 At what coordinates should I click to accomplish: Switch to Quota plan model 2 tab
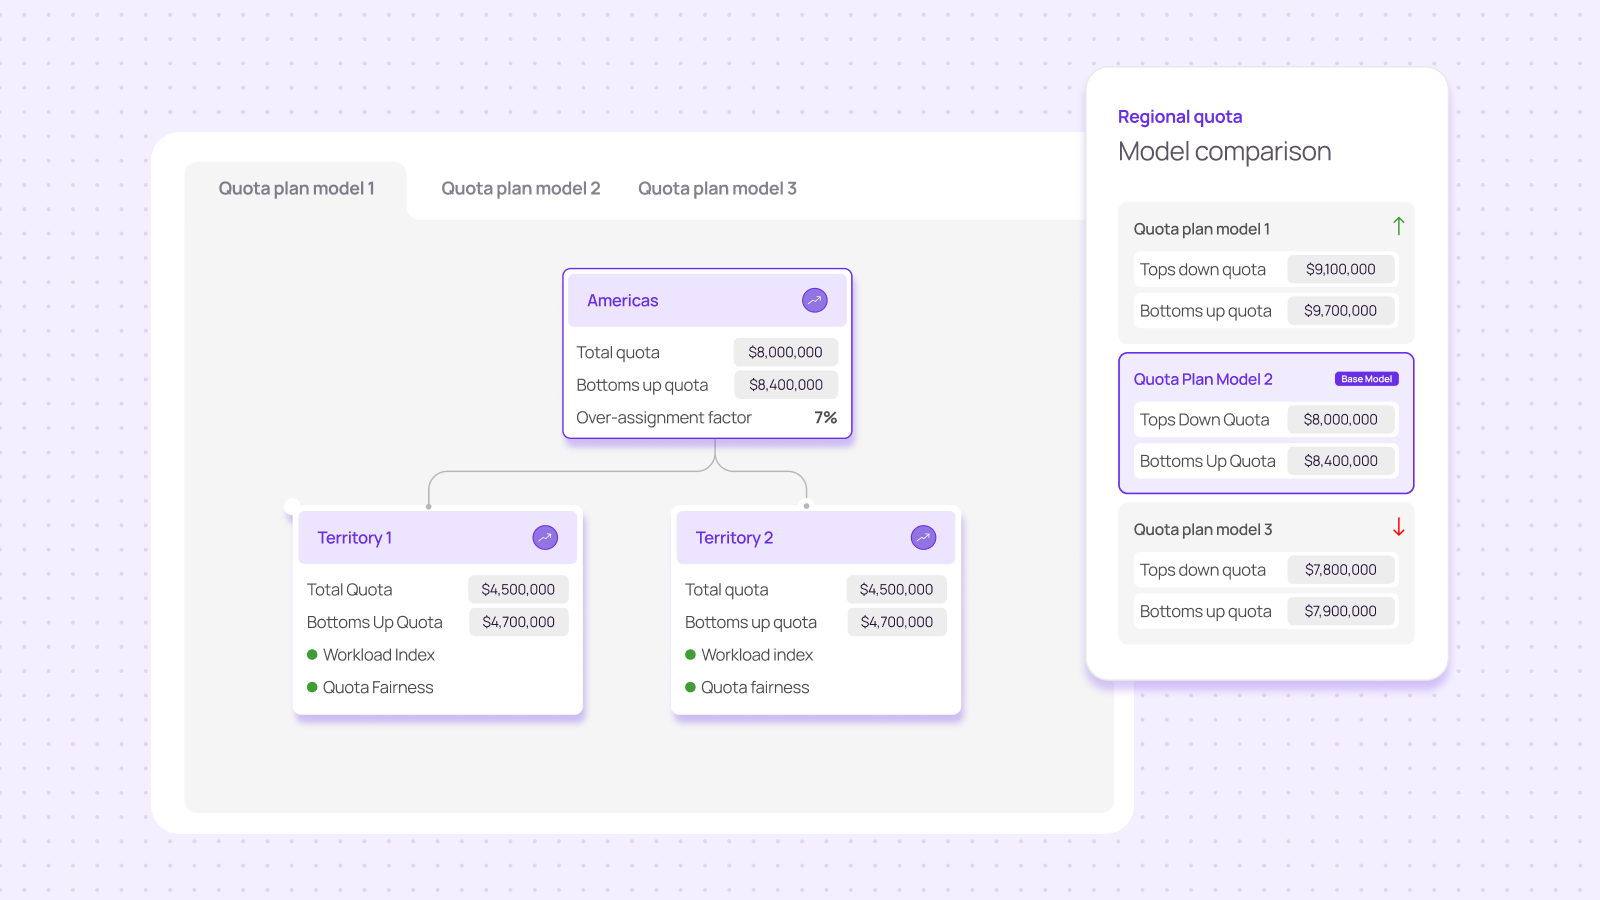521,189
